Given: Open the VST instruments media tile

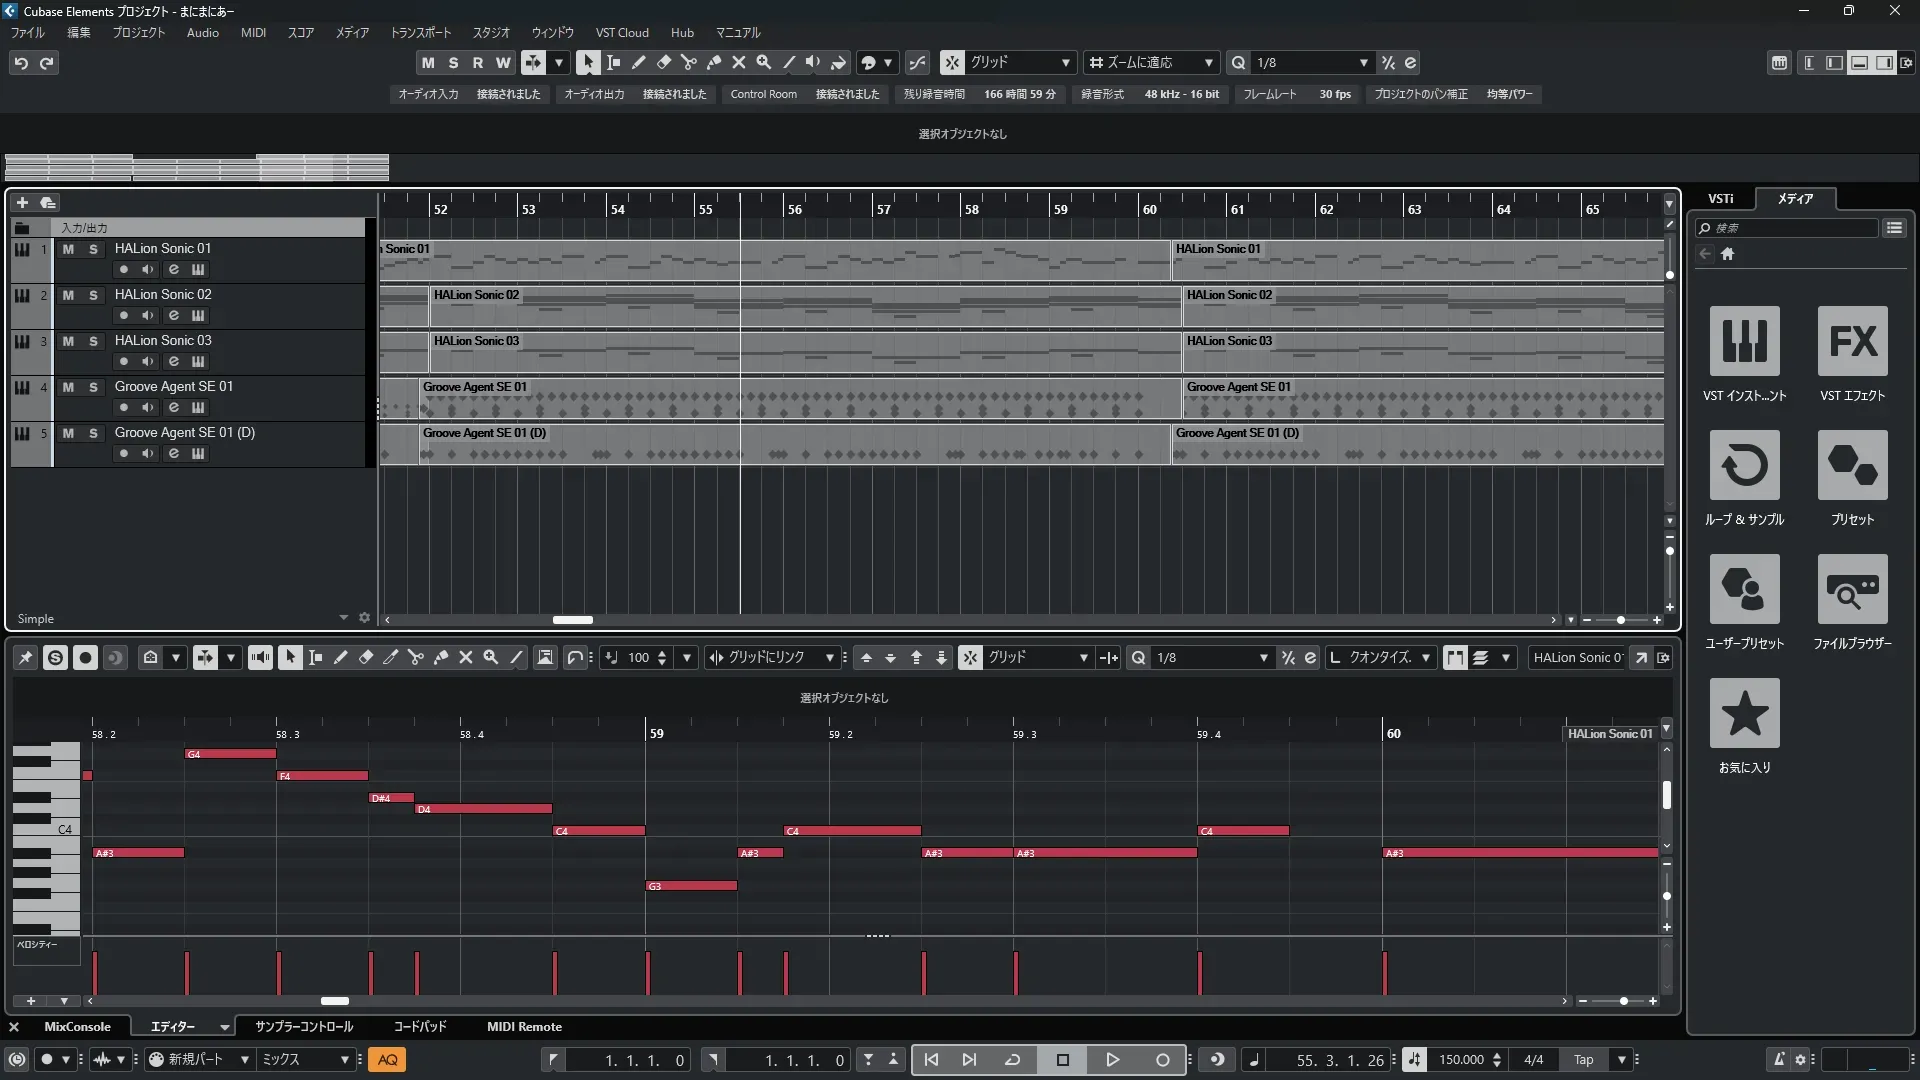Looking at the screenshot, I should [1744, 341].
